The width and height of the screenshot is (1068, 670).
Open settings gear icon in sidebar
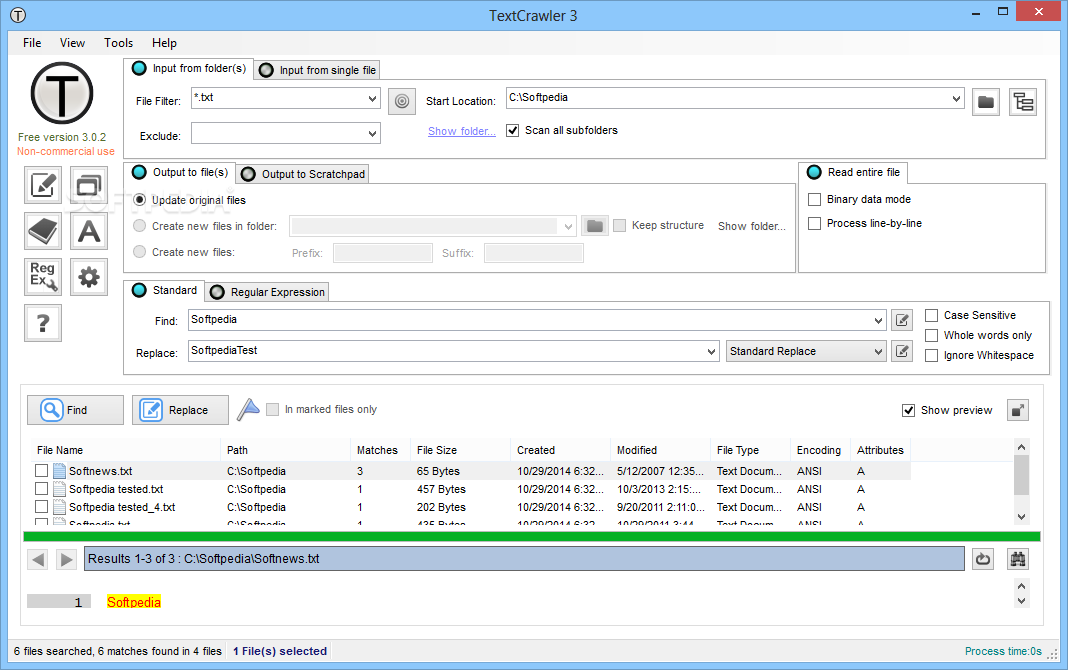(89, 276)
